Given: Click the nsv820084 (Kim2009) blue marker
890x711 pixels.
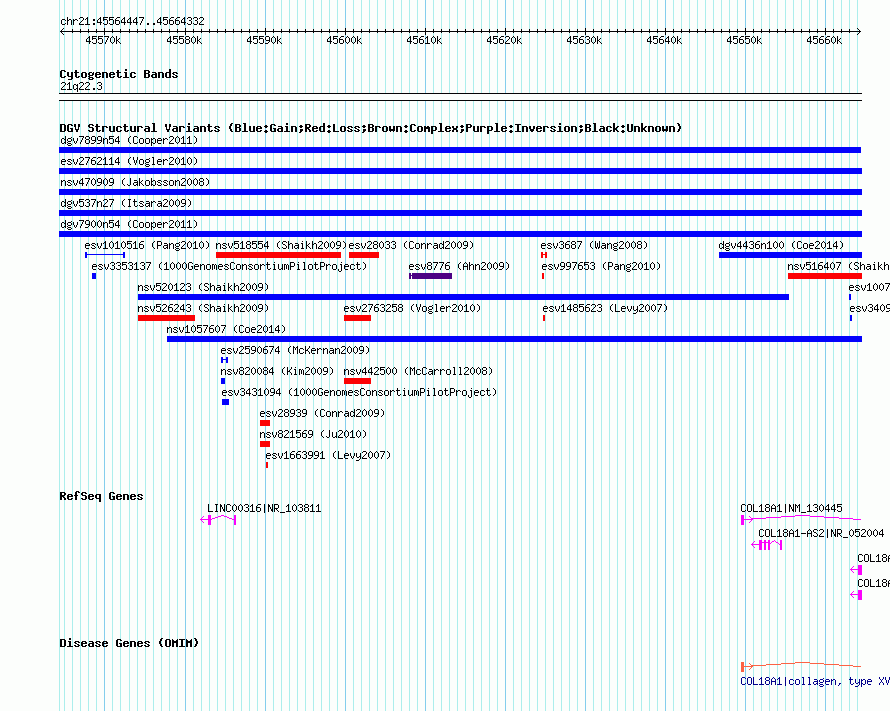Looking at the screenshot, I should [x=223, y=381].
